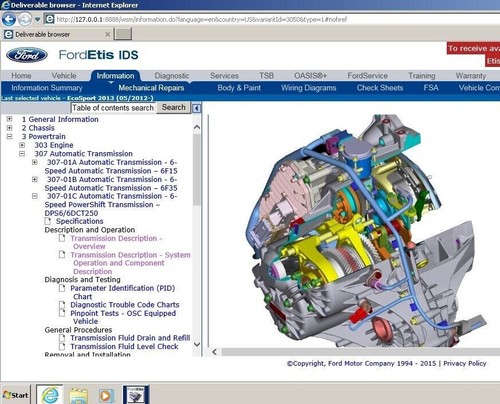Open Pinpoint Tests - OSC Equipped Vehicle
This screenshot has width=500, height=404.
123,317
